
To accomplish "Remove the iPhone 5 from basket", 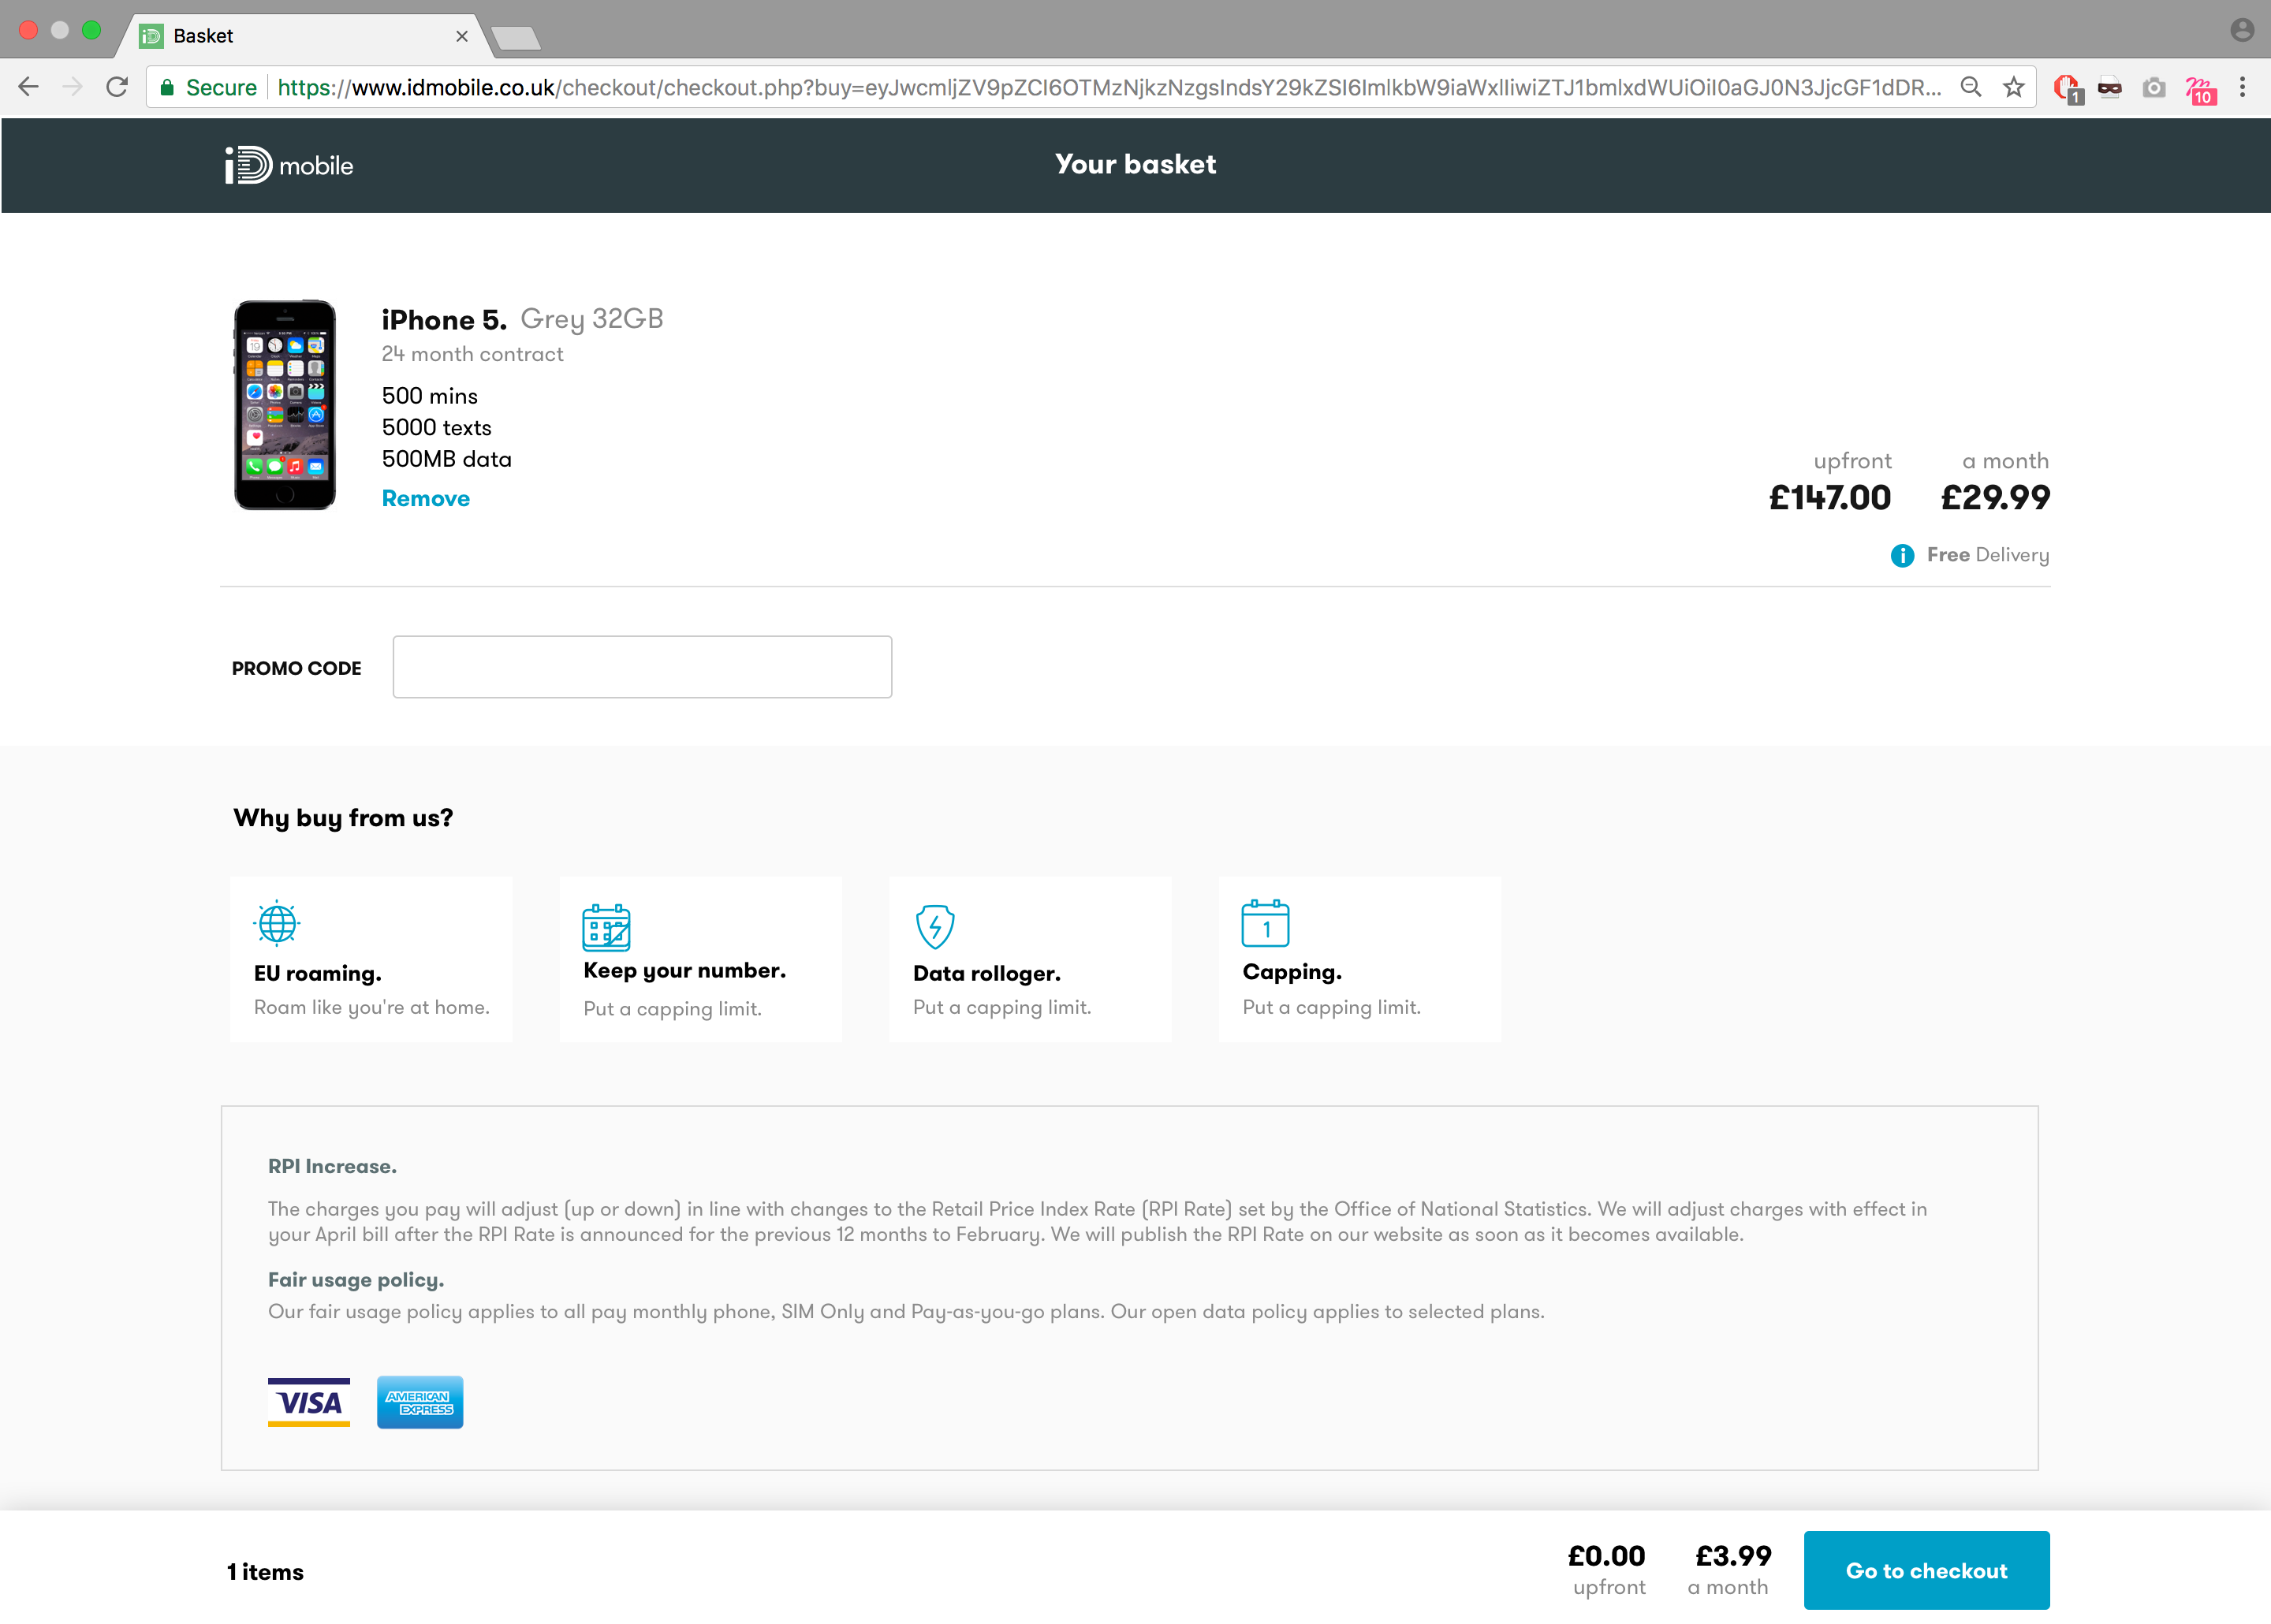I will click(426, 498).
